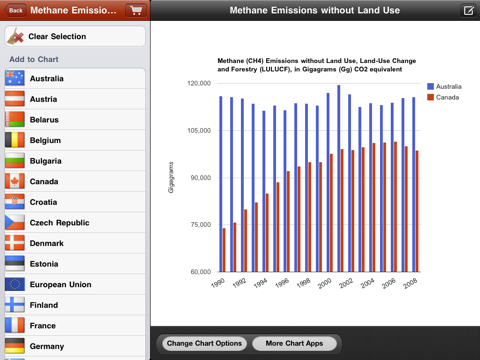This screenshot has width=480, height=360.
Task: Add Denmark to the chart
Action: click(x=75, y=243)
